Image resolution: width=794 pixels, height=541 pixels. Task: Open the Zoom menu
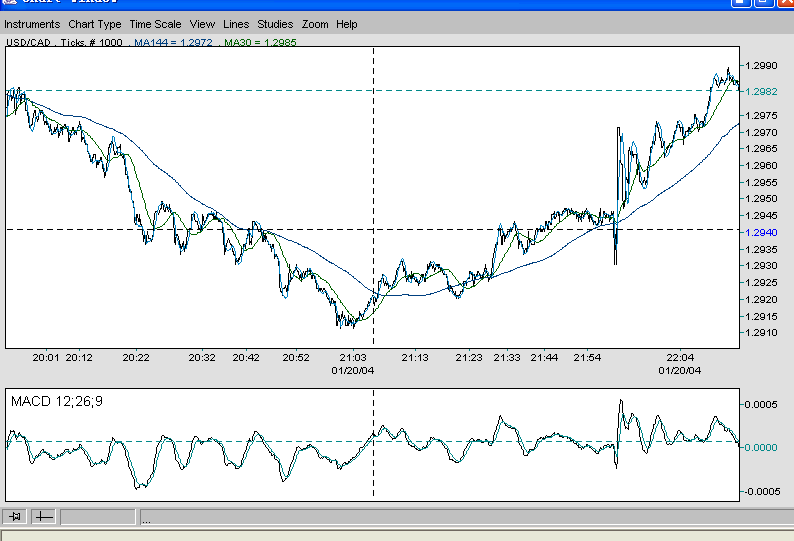[315, 24]
